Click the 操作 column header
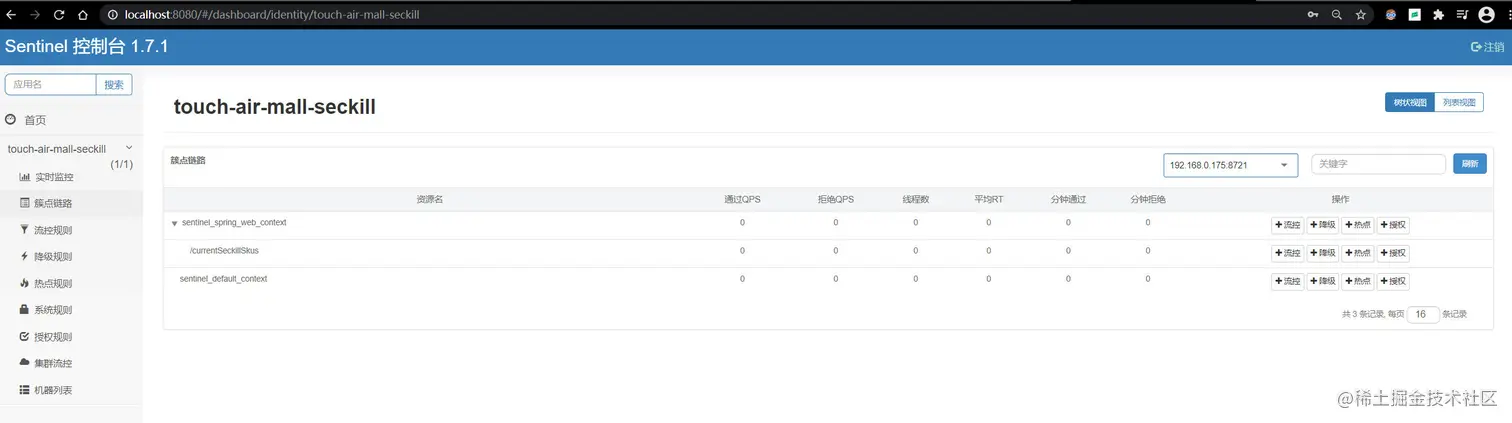The width and height of the screenshot is (1512, 423). click(x=1340, y=199)
